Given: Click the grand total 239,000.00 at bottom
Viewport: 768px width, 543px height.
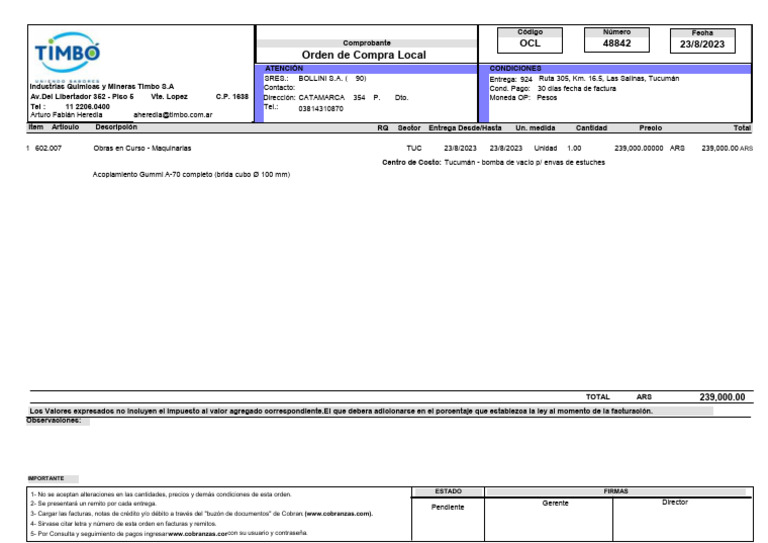Looking at the screenshot, I should pos(722,397).
